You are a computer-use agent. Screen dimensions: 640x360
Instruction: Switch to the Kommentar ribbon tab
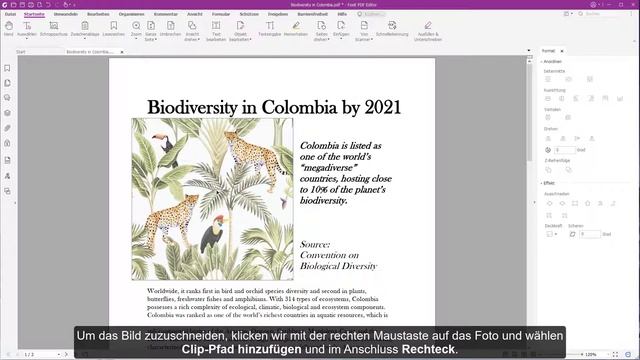[x=166, y=14]
